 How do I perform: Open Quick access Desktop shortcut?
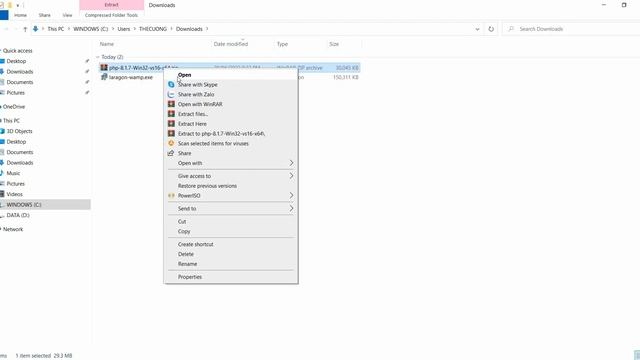16,61
